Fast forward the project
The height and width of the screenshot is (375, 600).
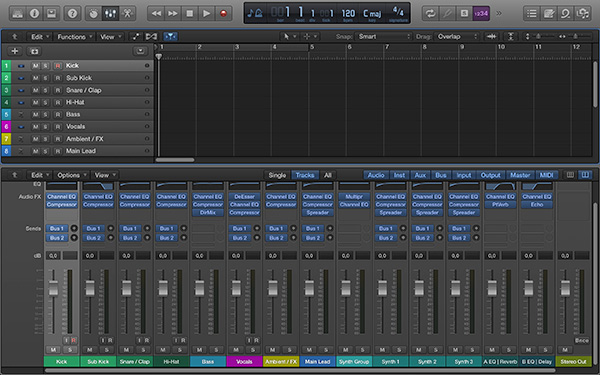pyautogui.click(x=173, y=14)
